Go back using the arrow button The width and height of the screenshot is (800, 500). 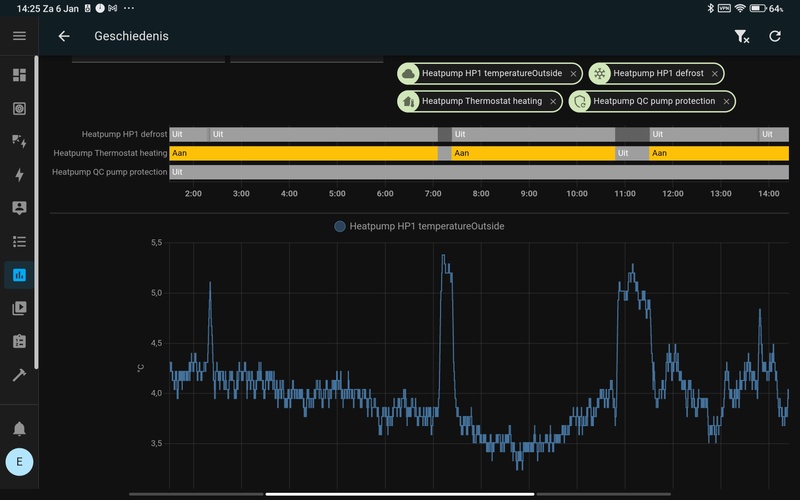coord(64,36)
